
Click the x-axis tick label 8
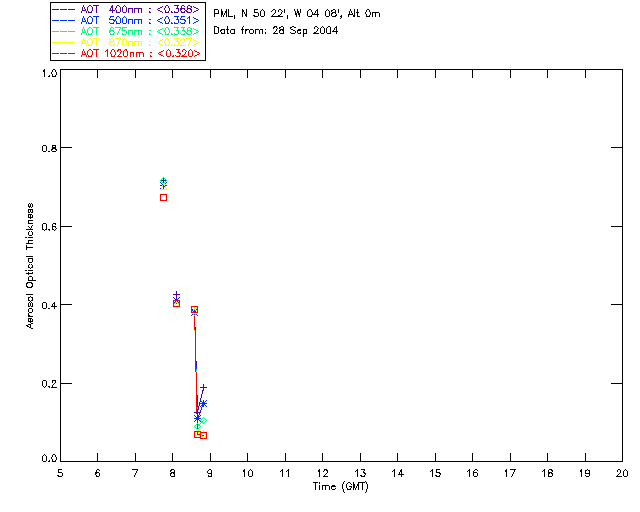(x=173, y=473)
